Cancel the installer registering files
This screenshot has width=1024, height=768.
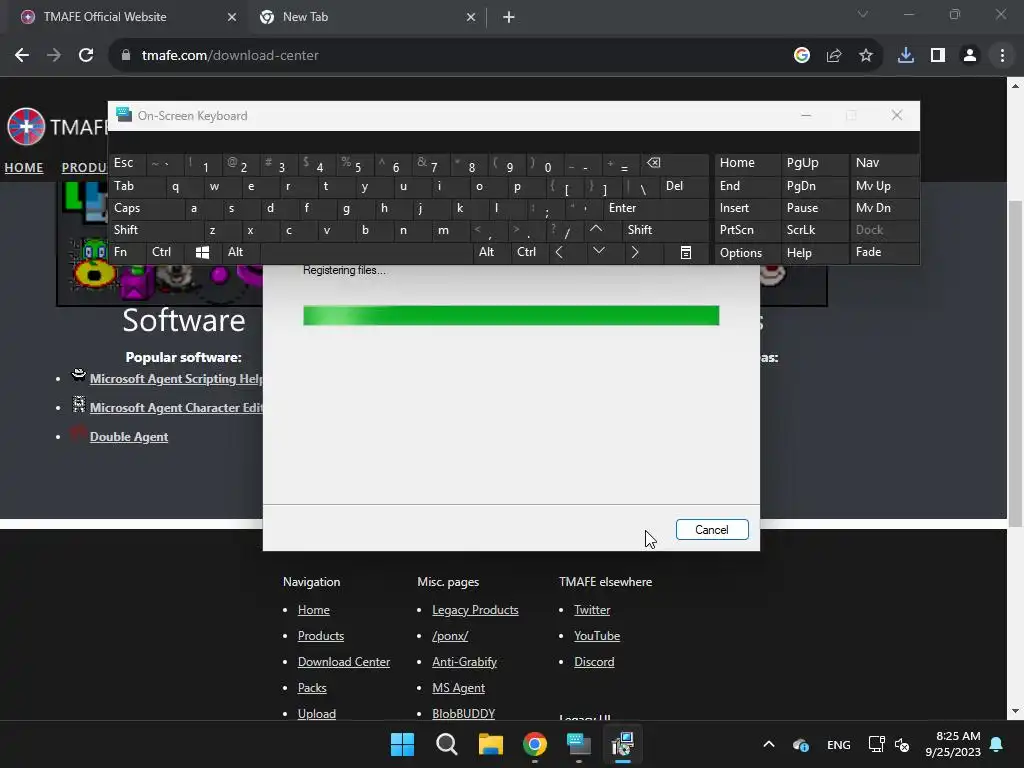(712, 530)
